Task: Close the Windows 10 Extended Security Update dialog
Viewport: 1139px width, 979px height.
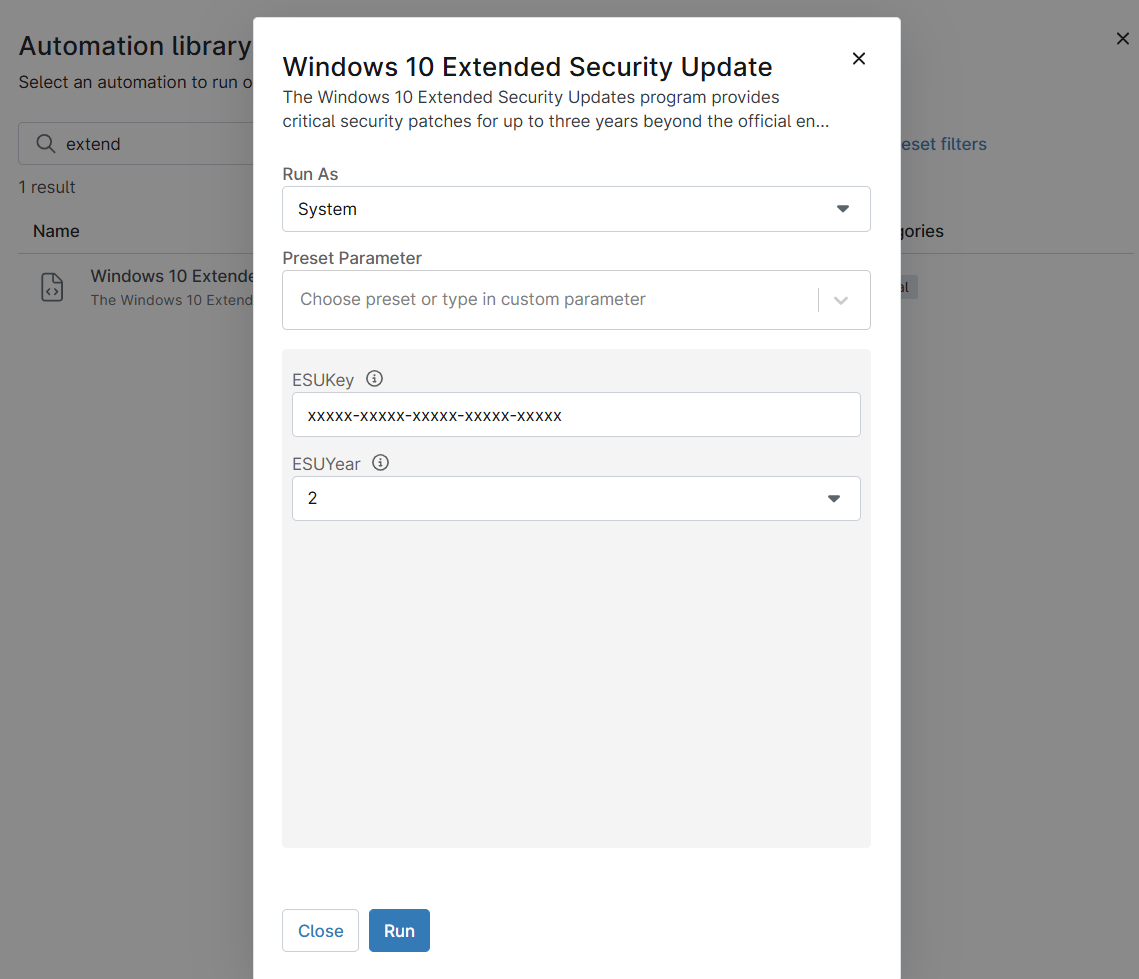Action: coord(858,59)
